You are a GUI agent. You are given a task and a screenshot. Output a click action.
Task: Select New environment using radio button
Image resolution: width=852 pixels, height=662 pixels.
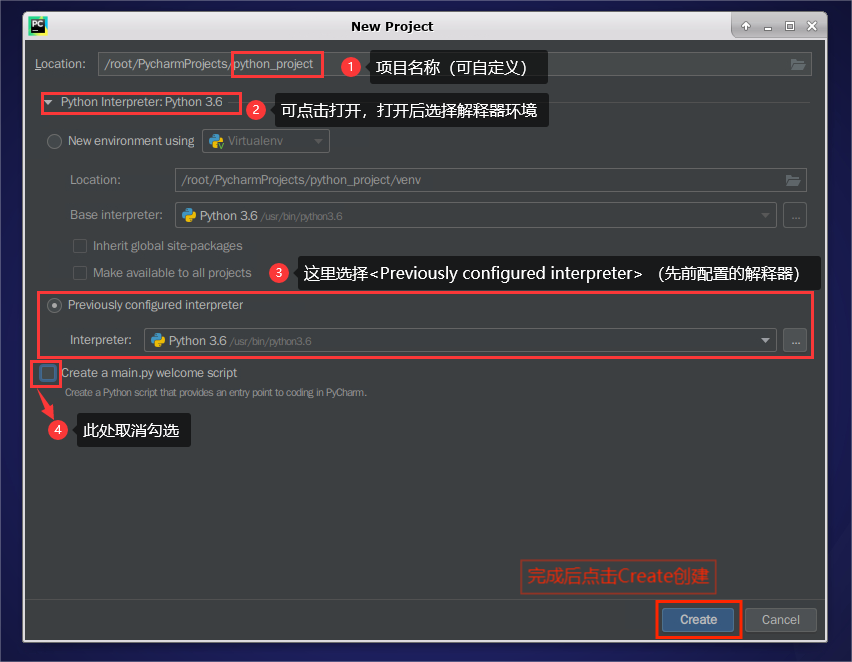(x=54, y=141)
